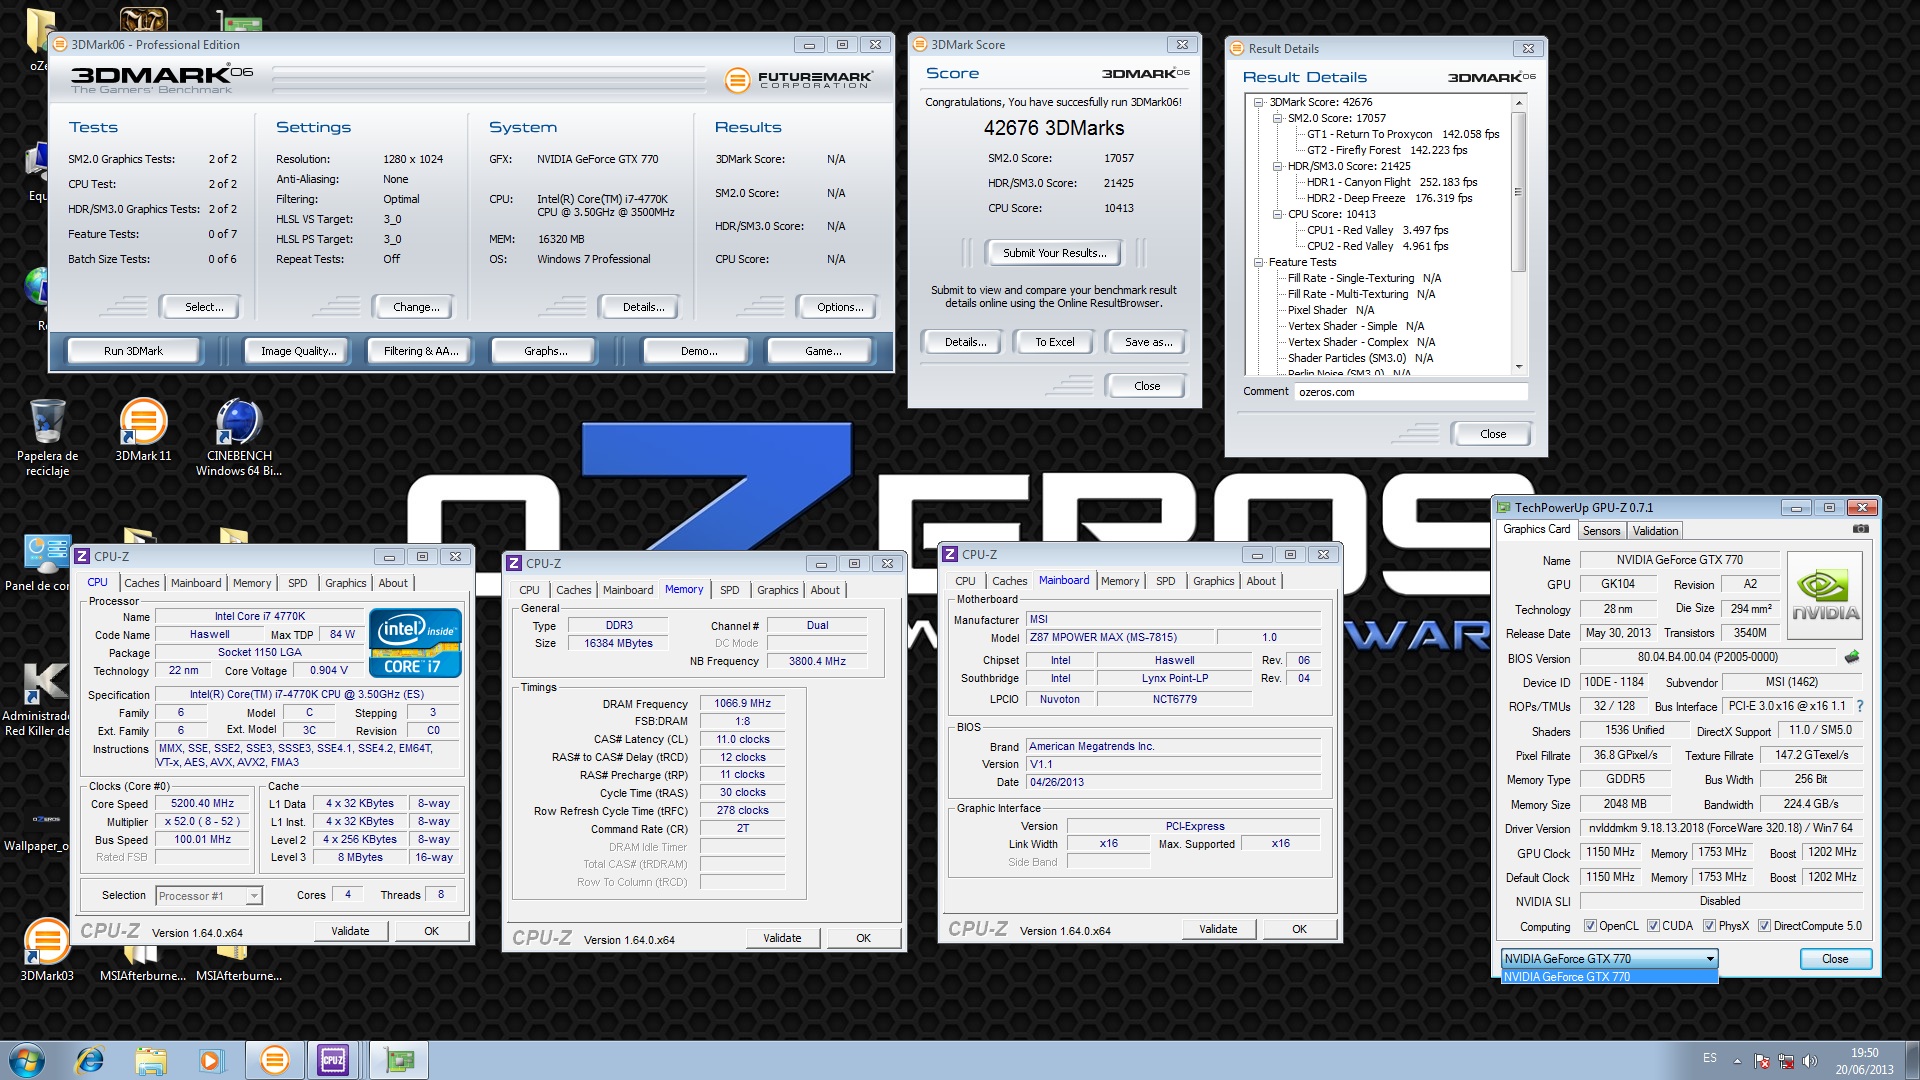The height and width of the screenshot is (1080, 1920).
Task: Click the Close button in GPU-Z
Action: pyautogui.click(x=1835, y=959)
